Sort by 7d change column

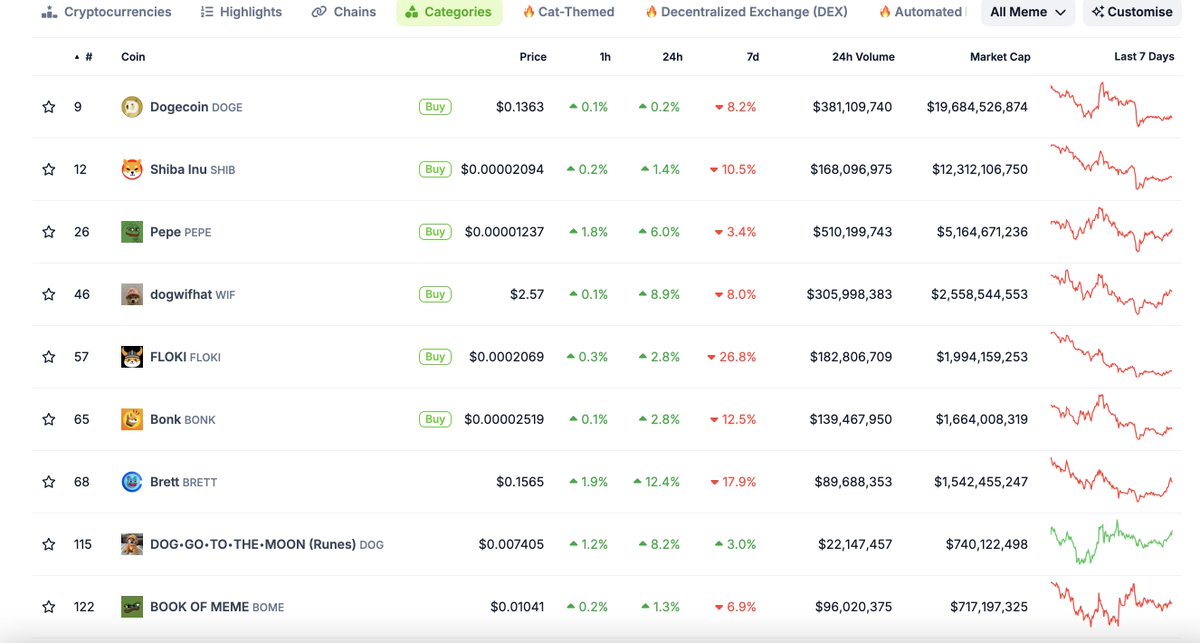click(x=753, y=57)
